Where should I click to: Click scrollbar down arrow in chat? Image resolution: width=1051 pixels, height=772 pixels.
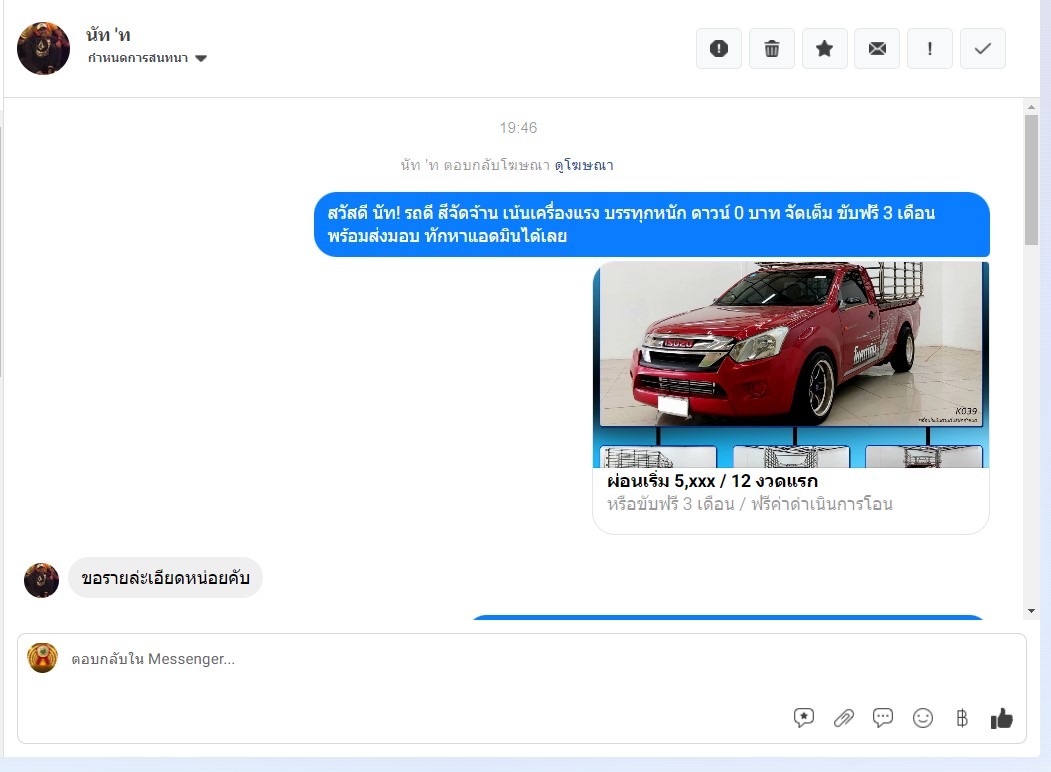(x=1031, y=611)
